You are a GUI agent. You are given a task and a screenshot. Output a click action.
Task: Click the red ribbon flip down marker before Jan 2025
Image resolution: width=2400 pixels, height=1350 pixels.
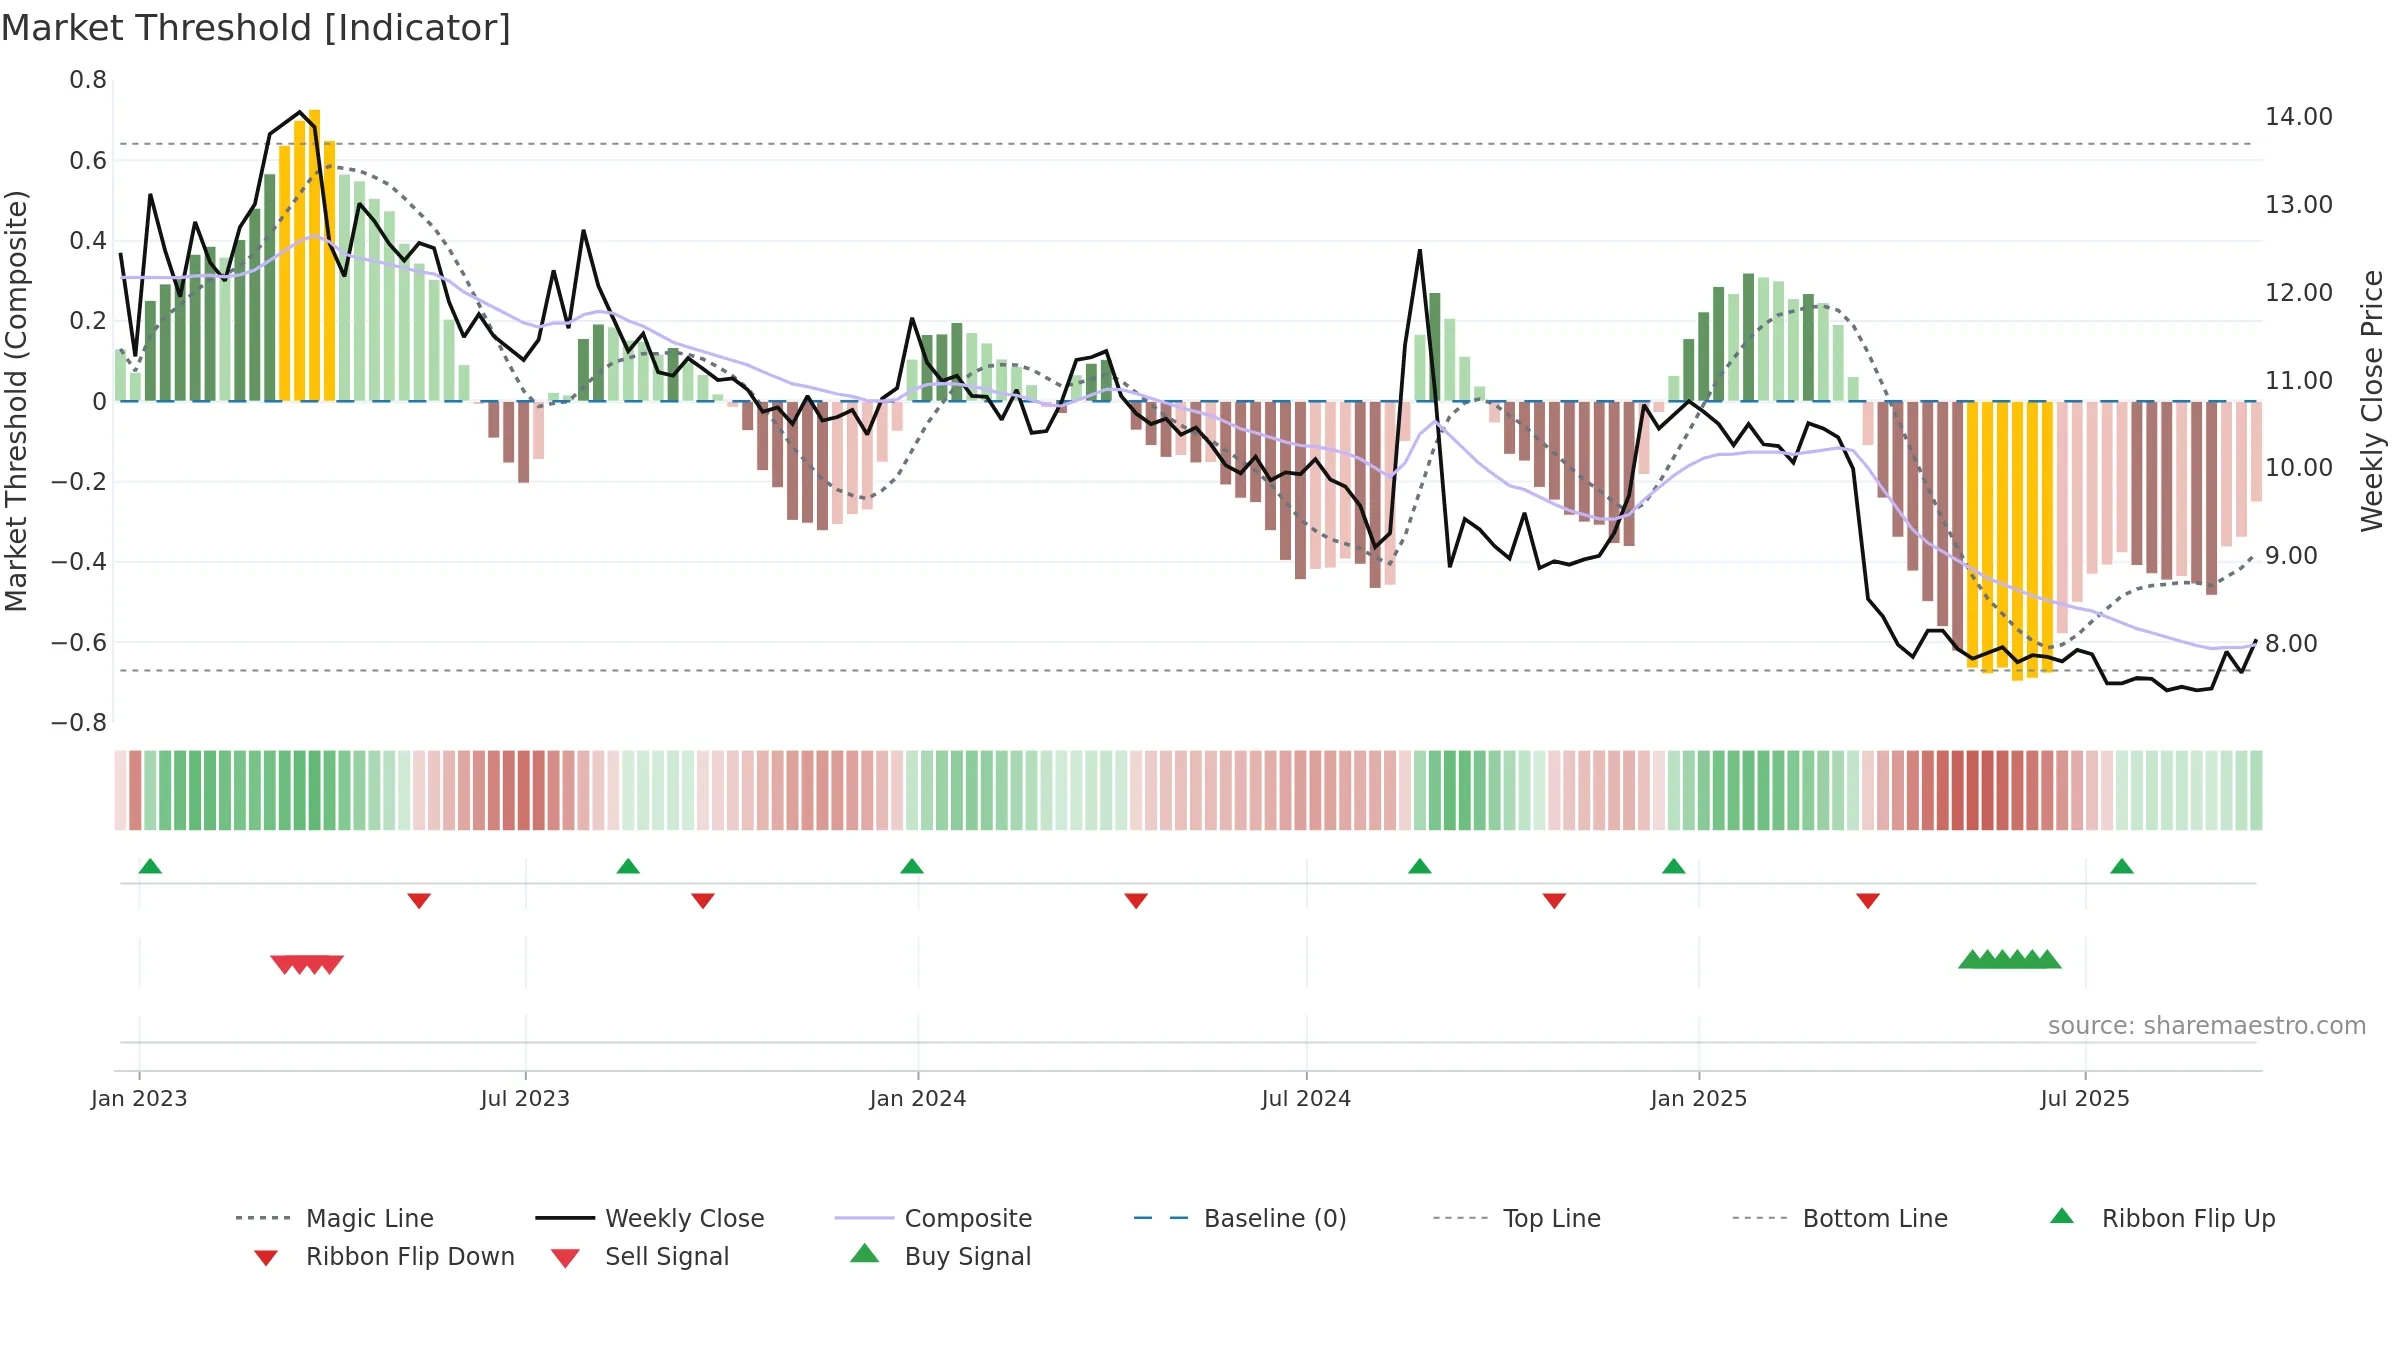pos(1554,901)
